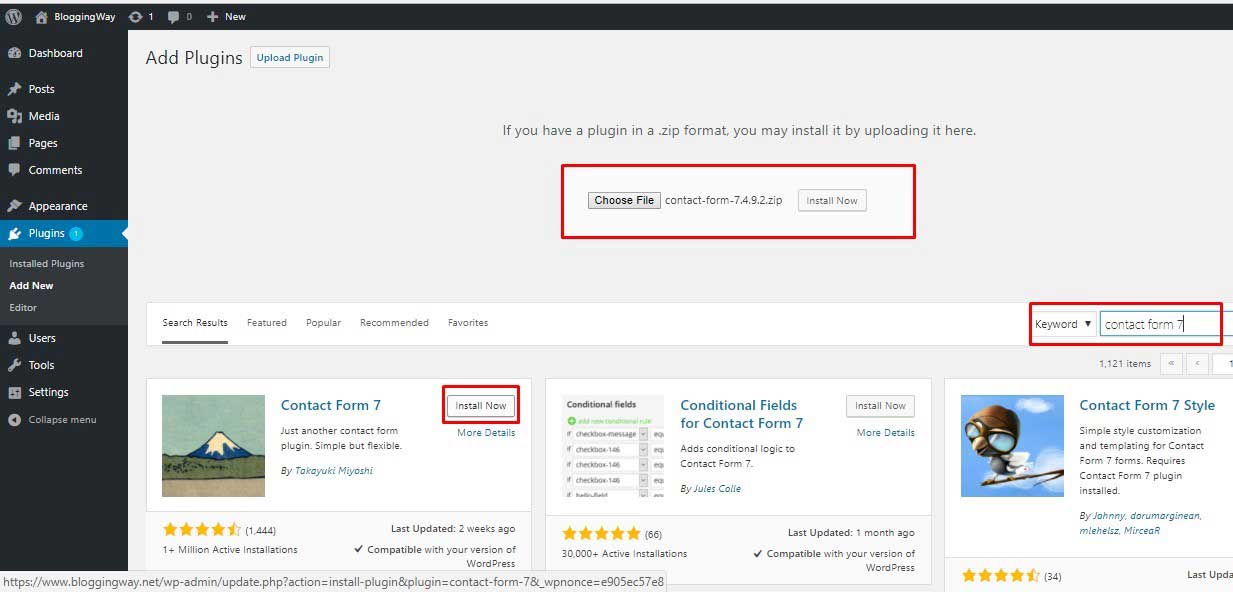
Task: Switch to the Featured tab
Action: click(x=267, y=323)
